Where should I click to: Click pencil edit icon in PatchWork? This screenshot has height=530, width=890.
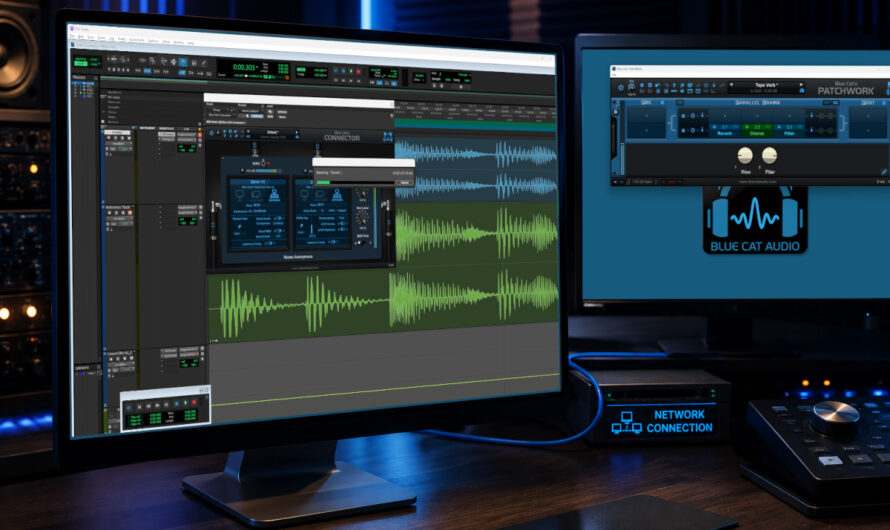point(884,172)
